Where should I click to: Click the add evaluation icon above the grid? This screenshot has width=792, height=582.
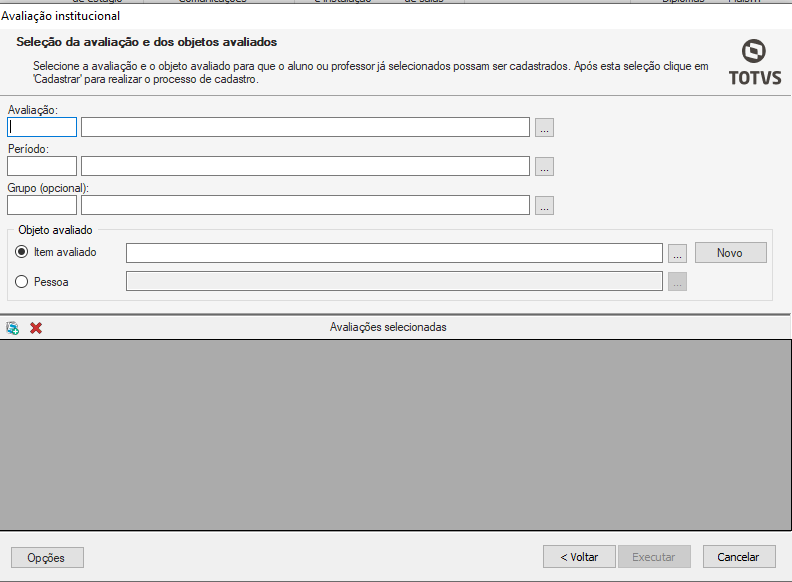(13, 327)
